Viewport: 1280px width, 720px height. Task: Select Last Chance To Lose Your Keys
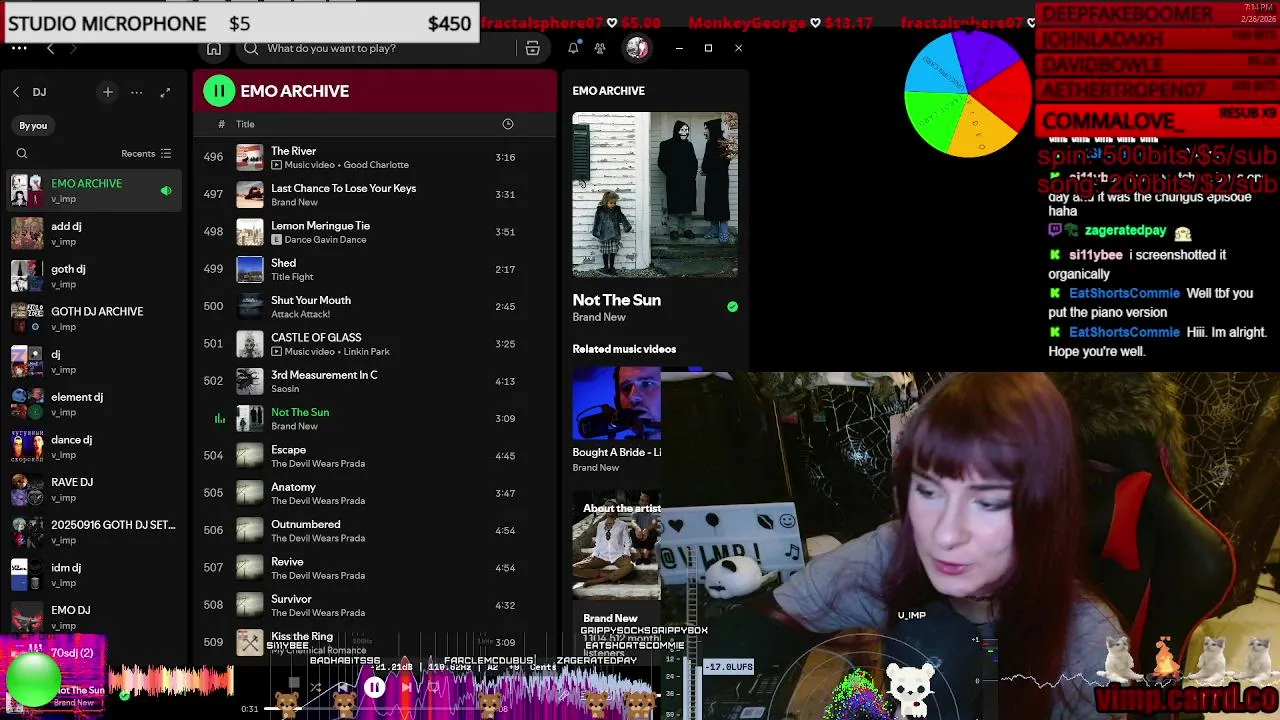[x=374, y=194]
